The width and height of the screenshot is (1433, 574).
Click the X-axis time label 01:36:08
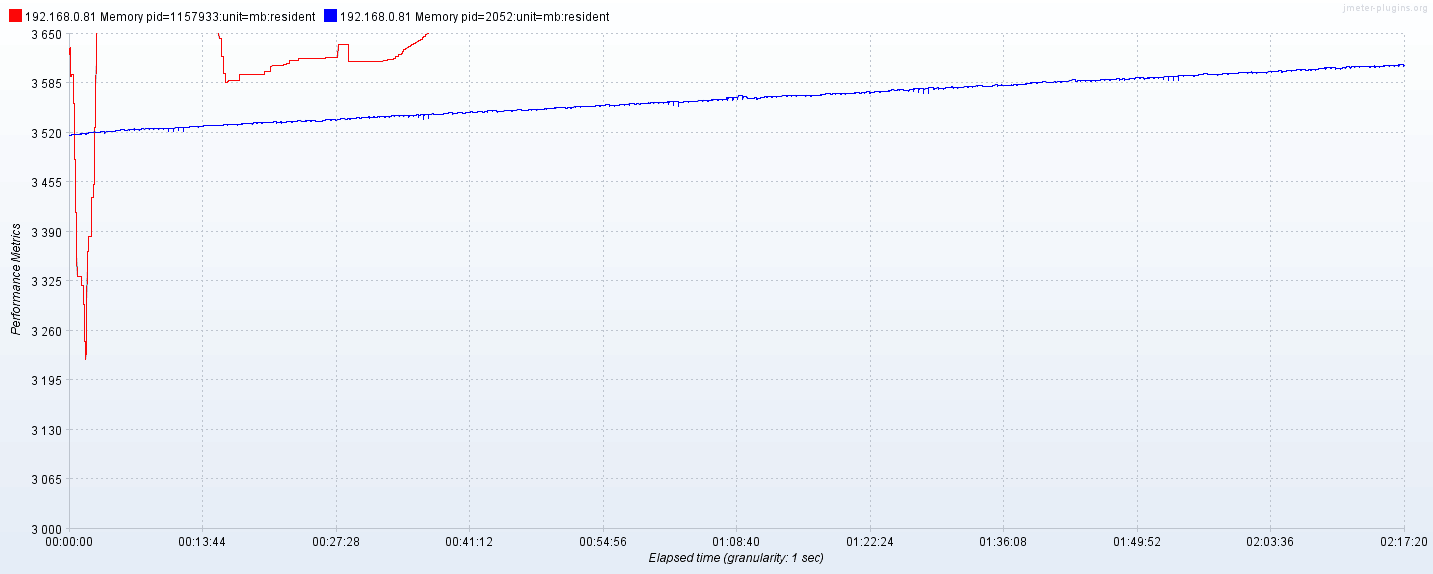pyautogui.click(x=1004, y=542)
